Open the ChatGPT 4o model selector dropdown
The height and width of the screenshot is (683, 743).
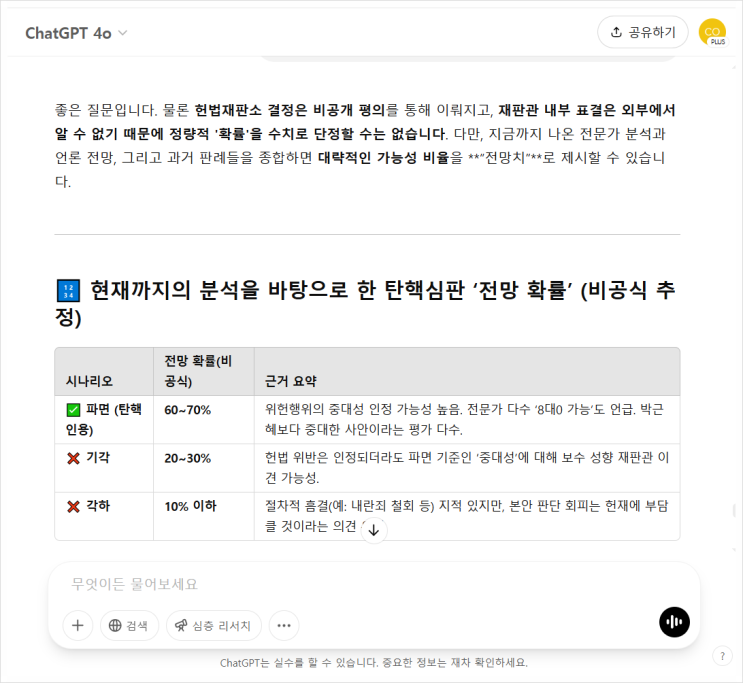tap(76, 33)
